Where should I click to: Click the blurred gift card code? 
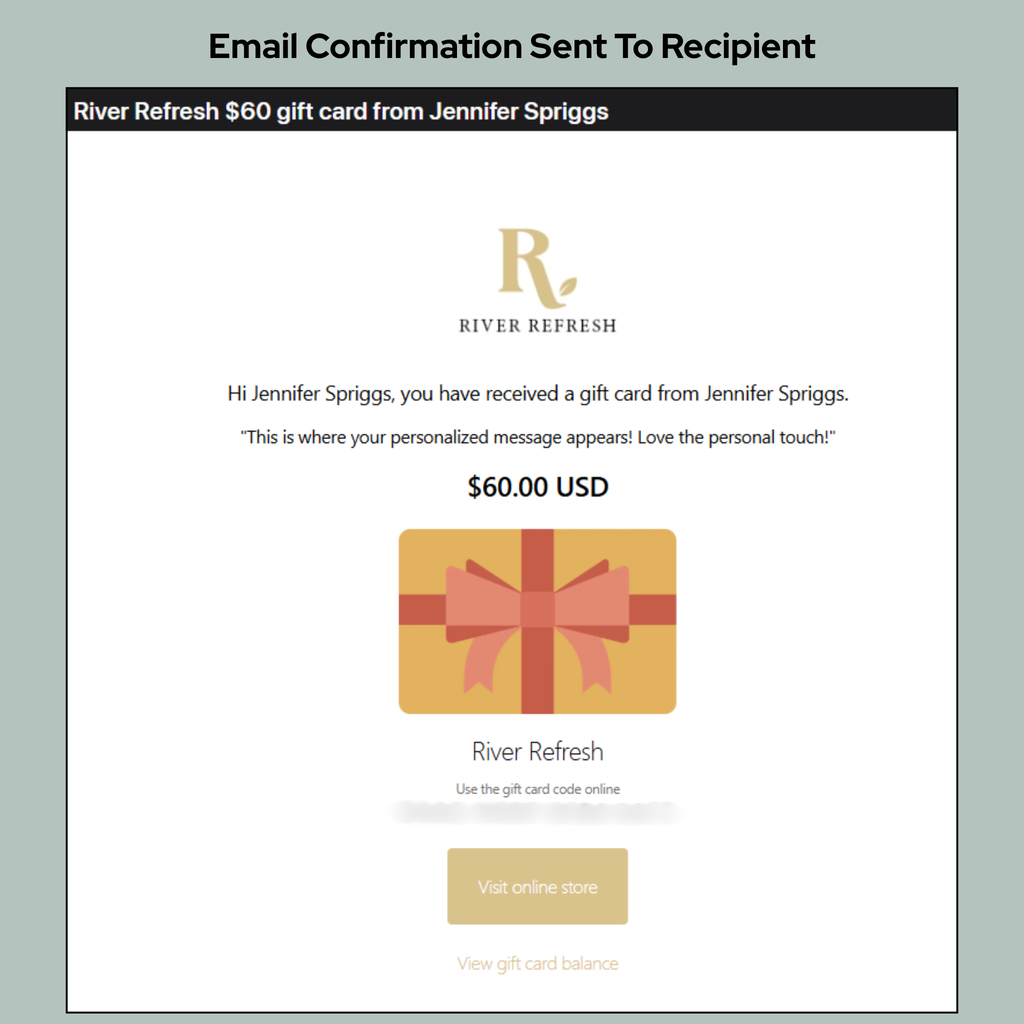click(x=537, y=810)
